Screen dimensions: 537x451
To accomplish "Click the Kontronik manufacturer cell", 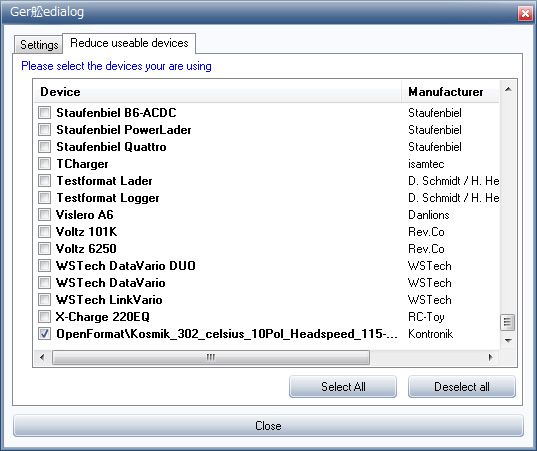I will (x=430, y=334).
